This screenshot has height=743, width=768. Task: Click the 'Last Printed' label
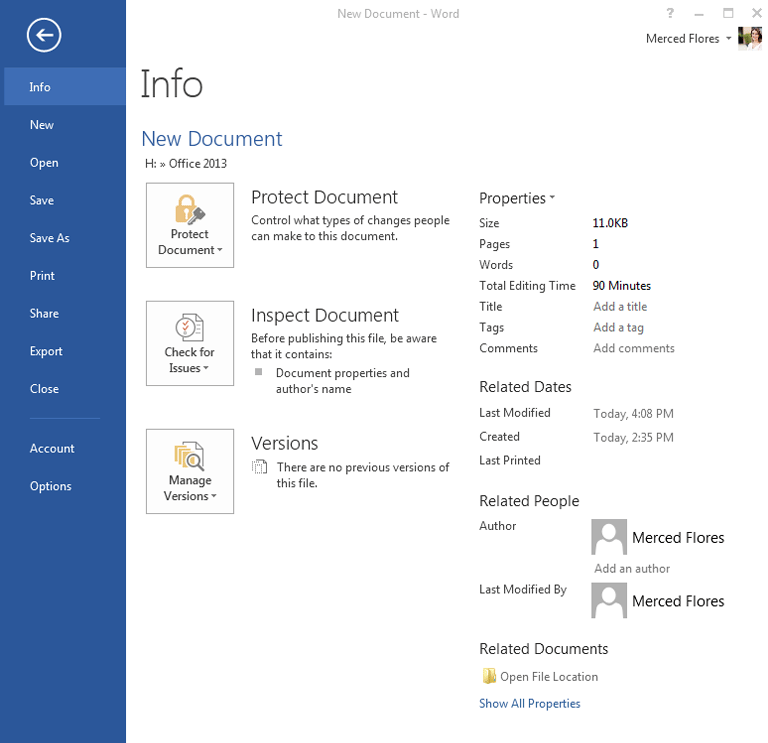(x=509, y=460)
